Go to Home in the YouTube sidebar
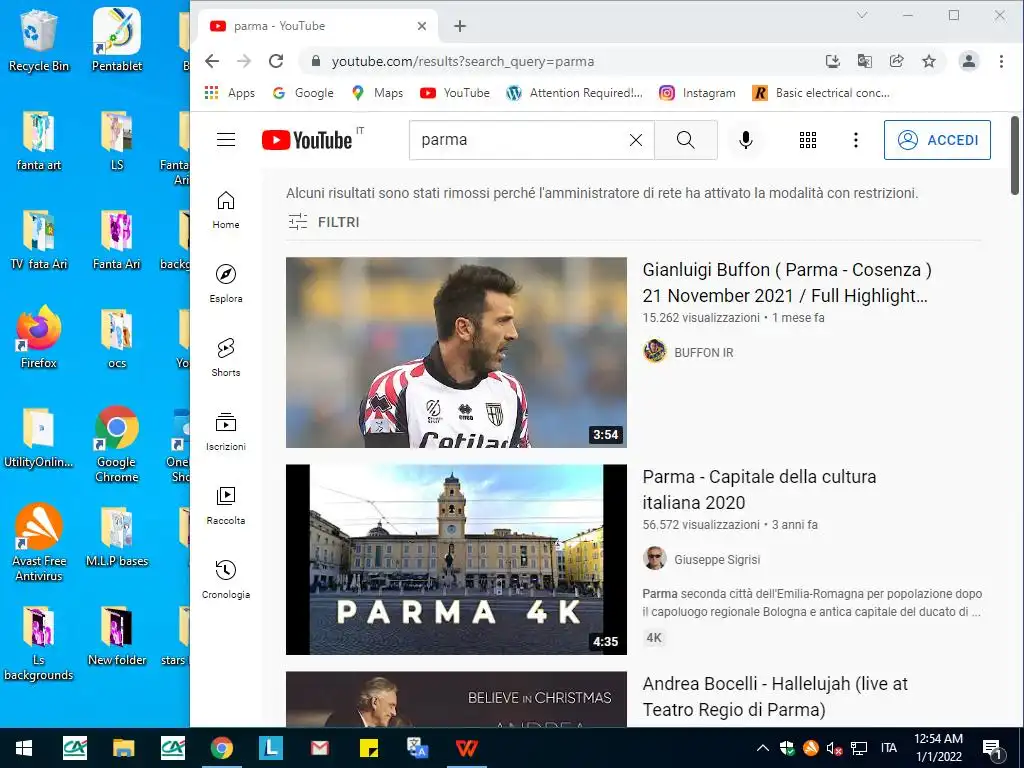This screenshot has height=768, width=1024. click(226, 210)
